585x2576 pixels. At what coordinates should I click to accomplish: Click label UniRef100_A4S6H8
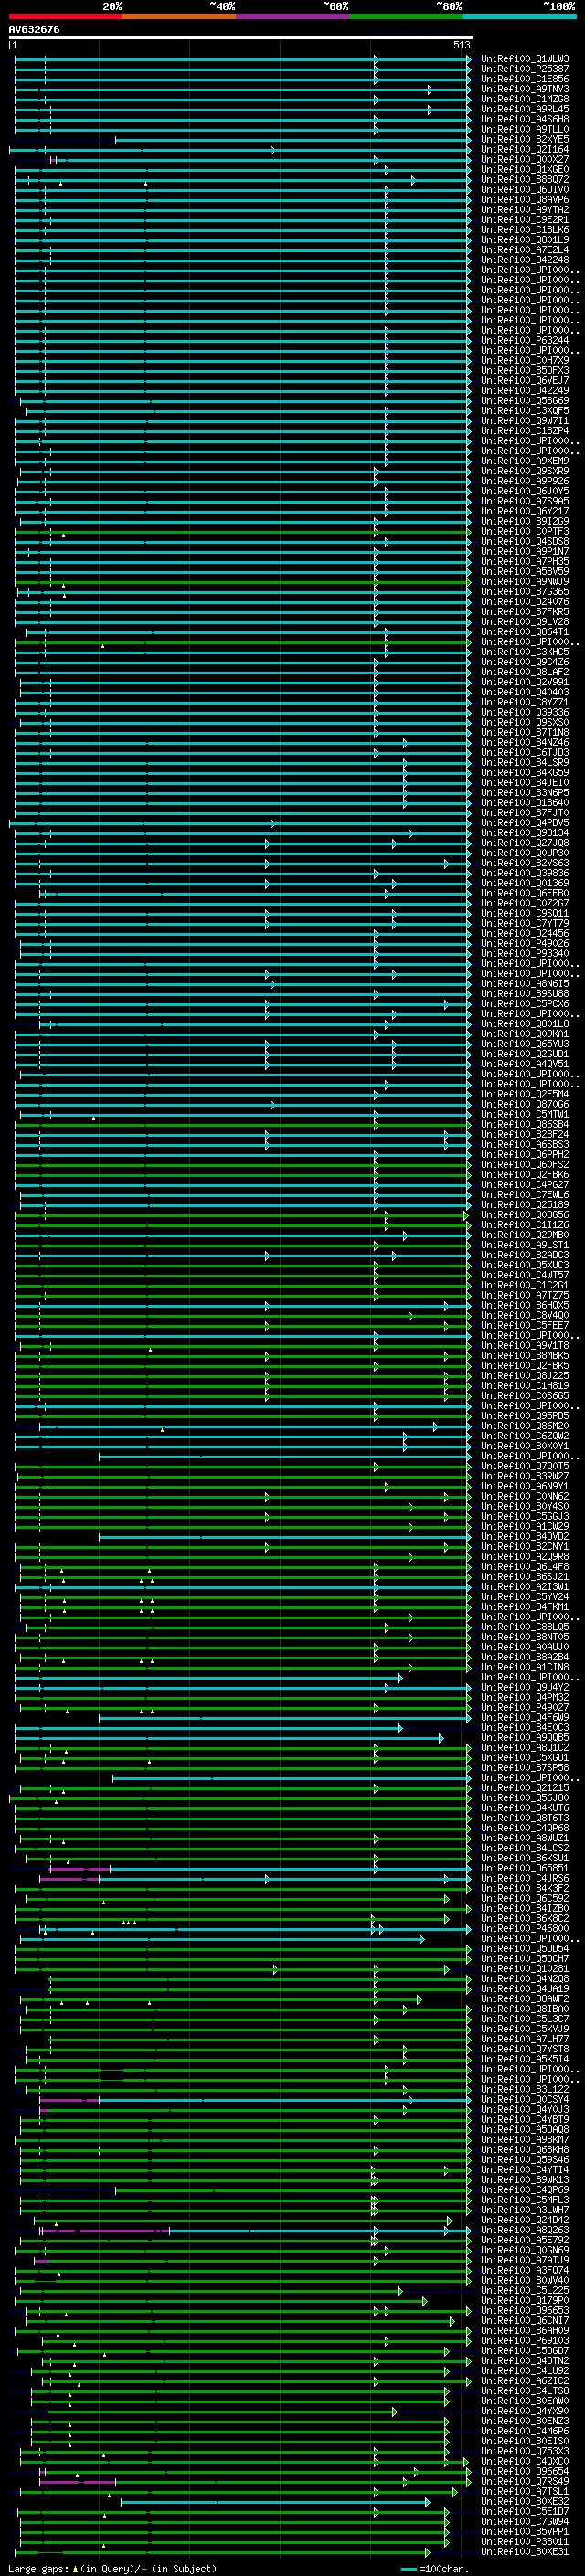pos(525,119)
